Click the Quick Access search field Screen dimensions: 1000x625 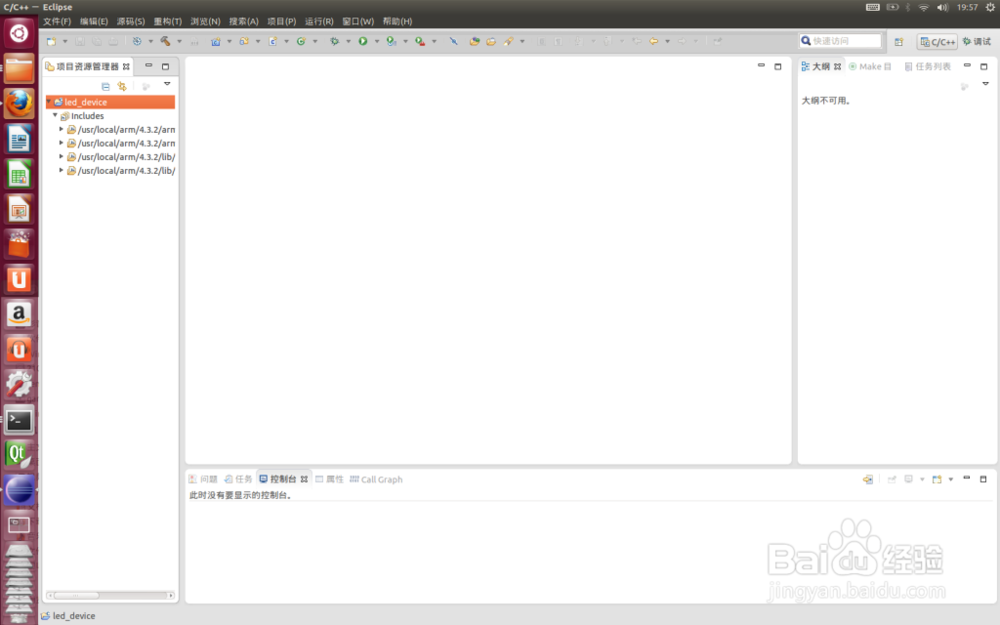pyautogui.click(x=840, y=41)
